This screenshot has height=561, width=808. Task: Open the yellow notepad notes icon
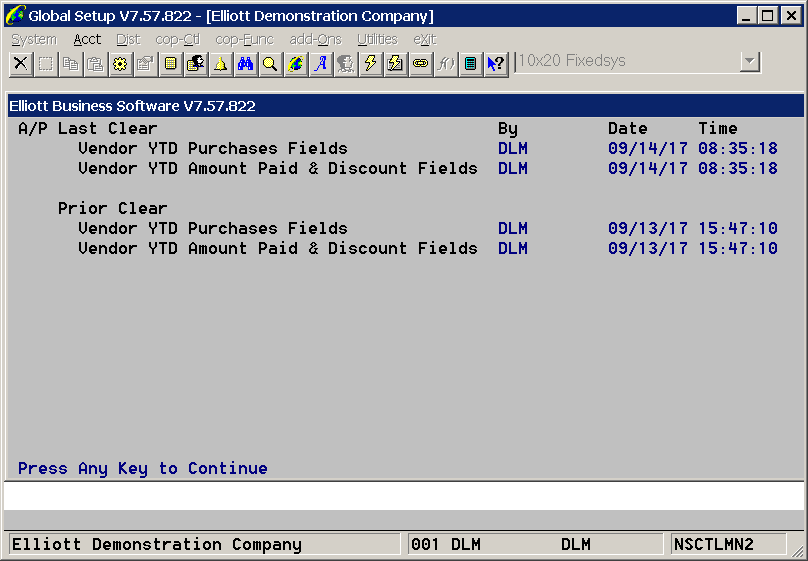(x=171, y=64)
